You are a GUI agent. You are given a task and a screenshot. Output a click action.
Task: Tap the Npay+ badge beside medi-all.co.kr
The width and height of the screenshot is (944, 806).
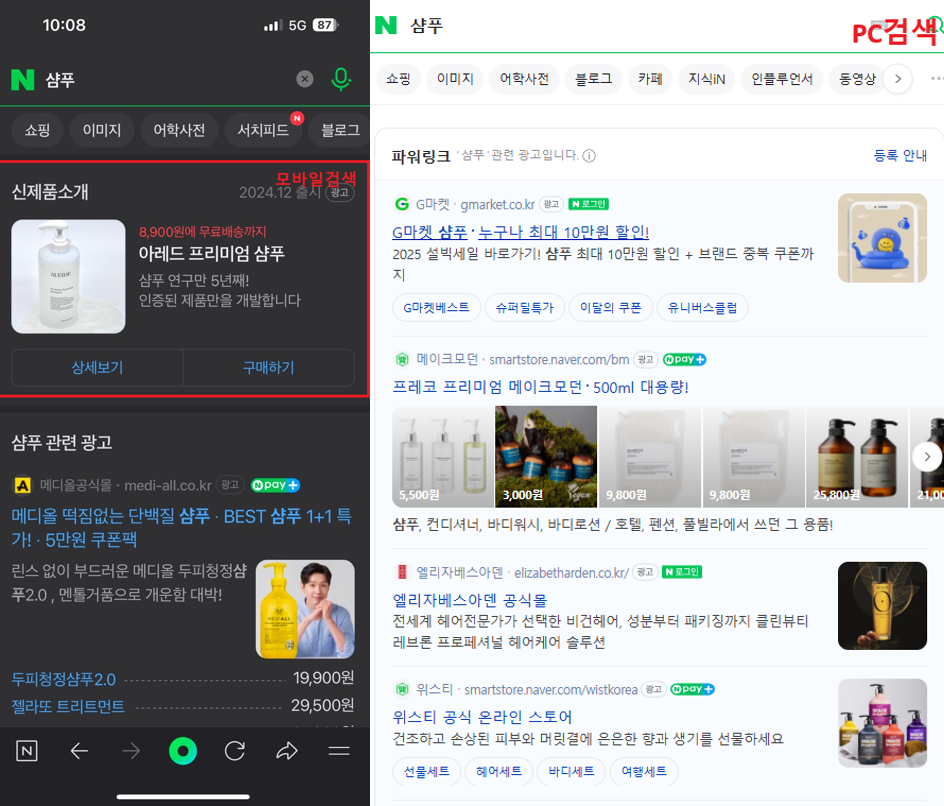tap(275, 485)
